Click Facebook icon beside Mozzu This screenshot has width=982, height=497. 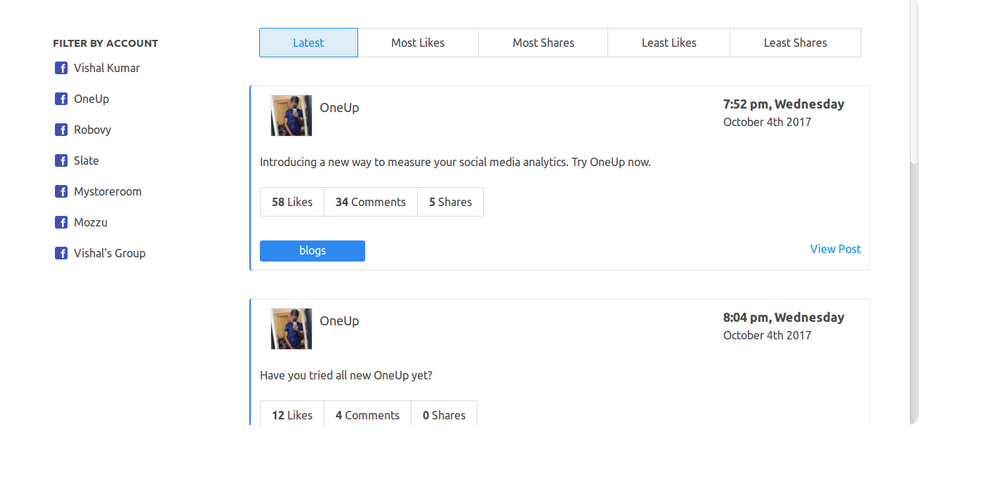coord(61,222)
